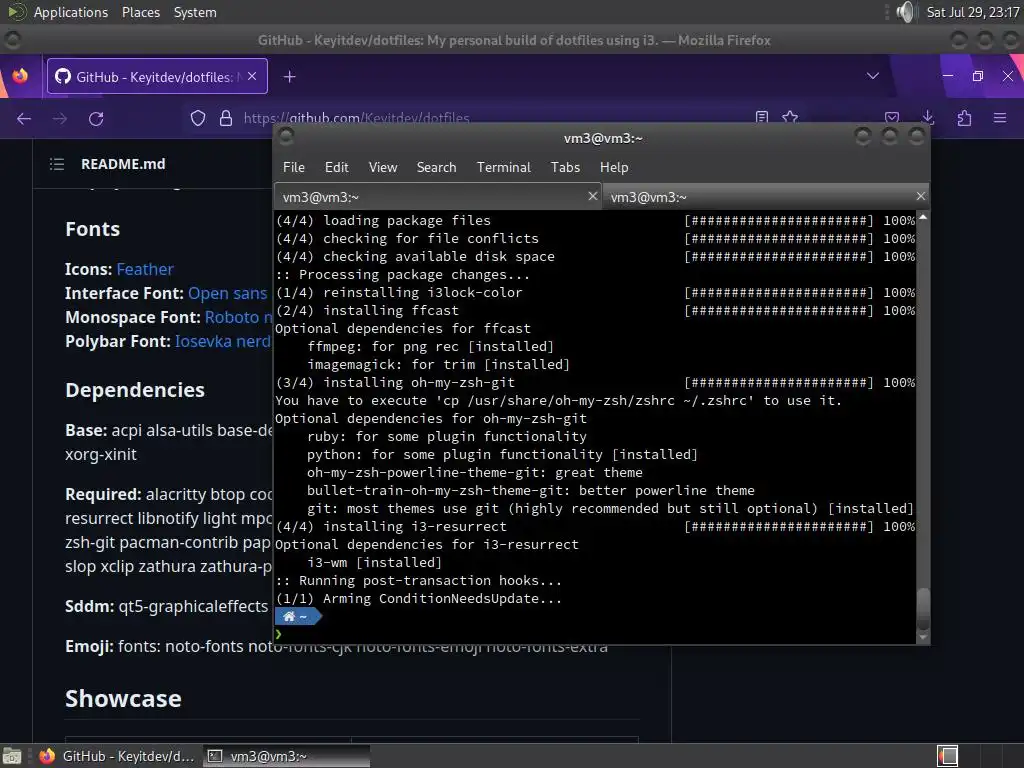Click the Firefox window menu button in title bar

pyautogui.click(x=12, y=40)
